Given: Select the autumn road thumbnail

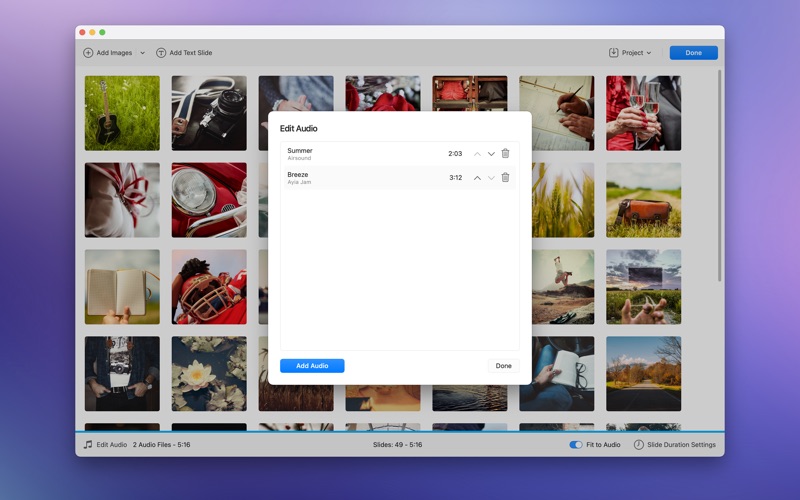Looking at the screenshot, I should [643, 373].
